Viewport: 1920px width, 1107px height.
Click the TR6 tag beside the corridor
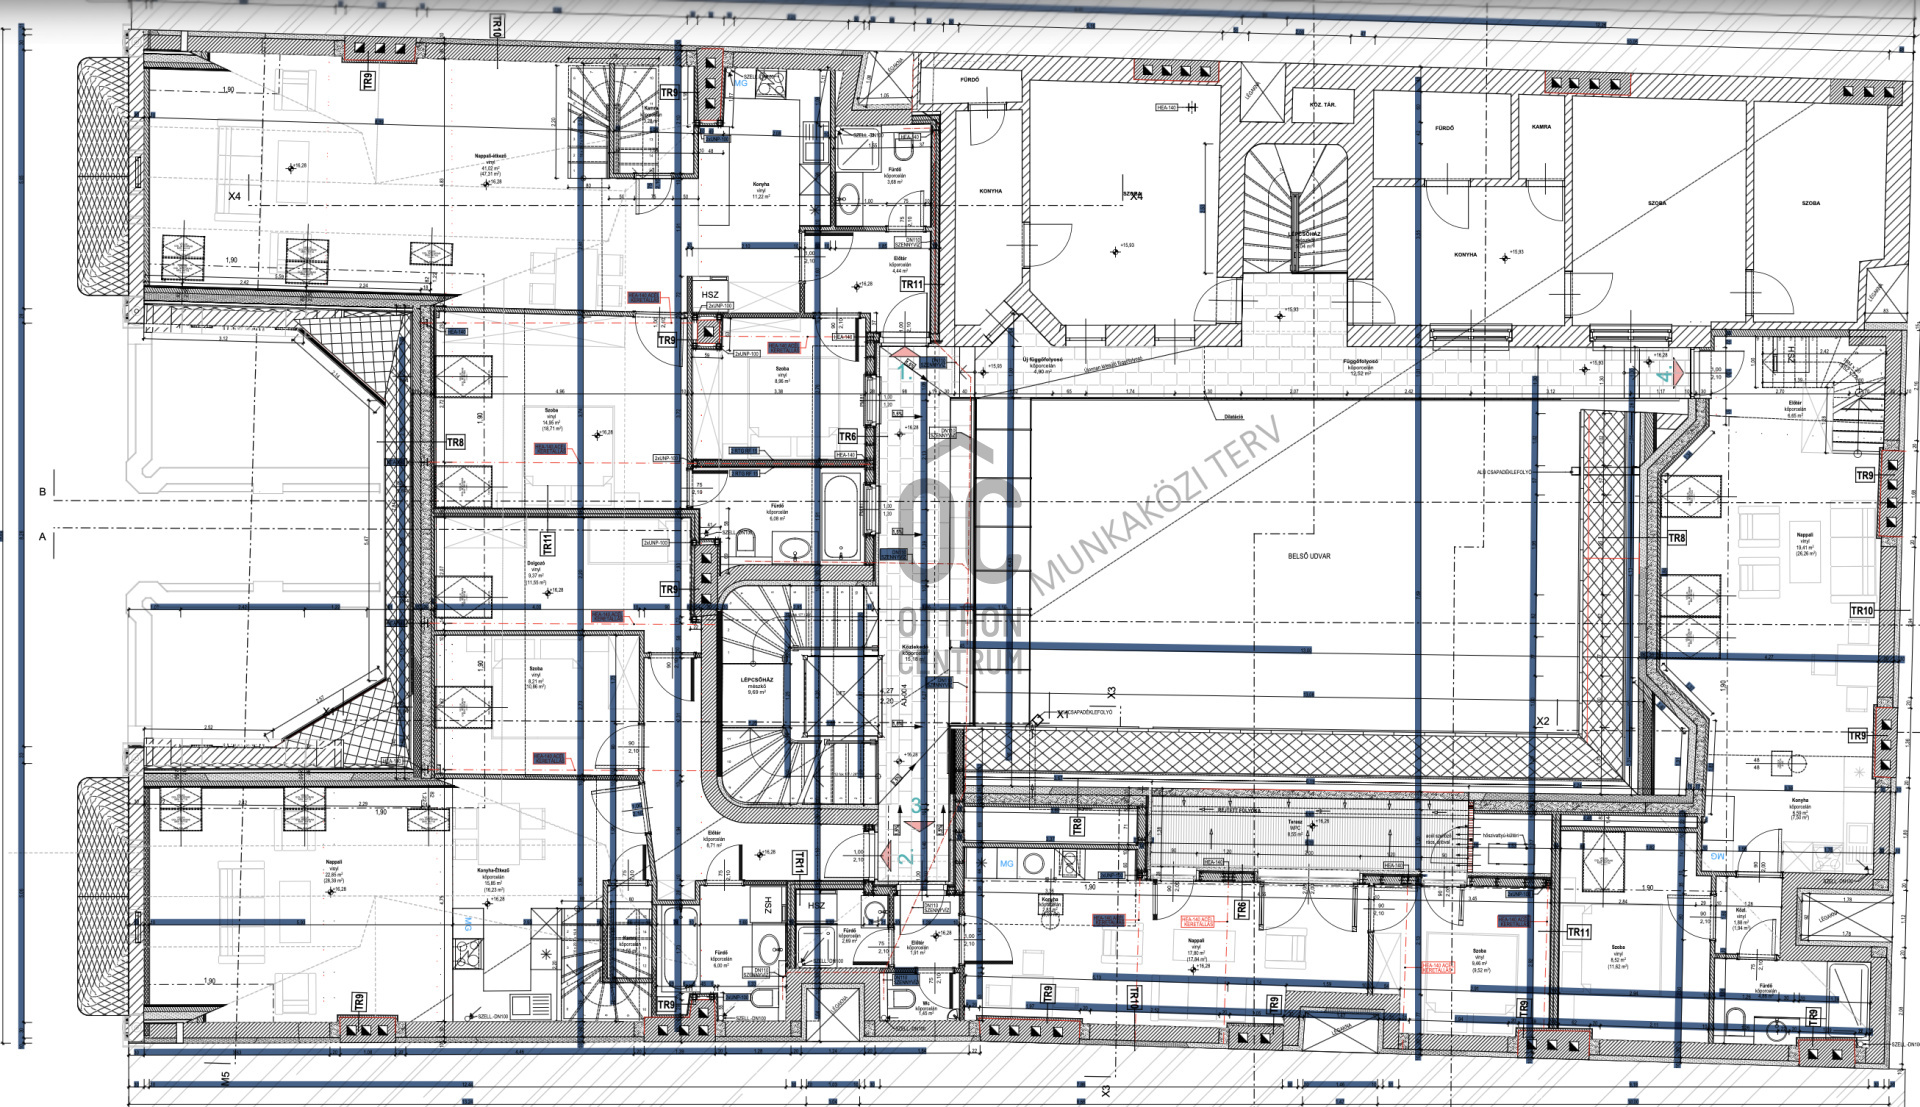point(847,436)
